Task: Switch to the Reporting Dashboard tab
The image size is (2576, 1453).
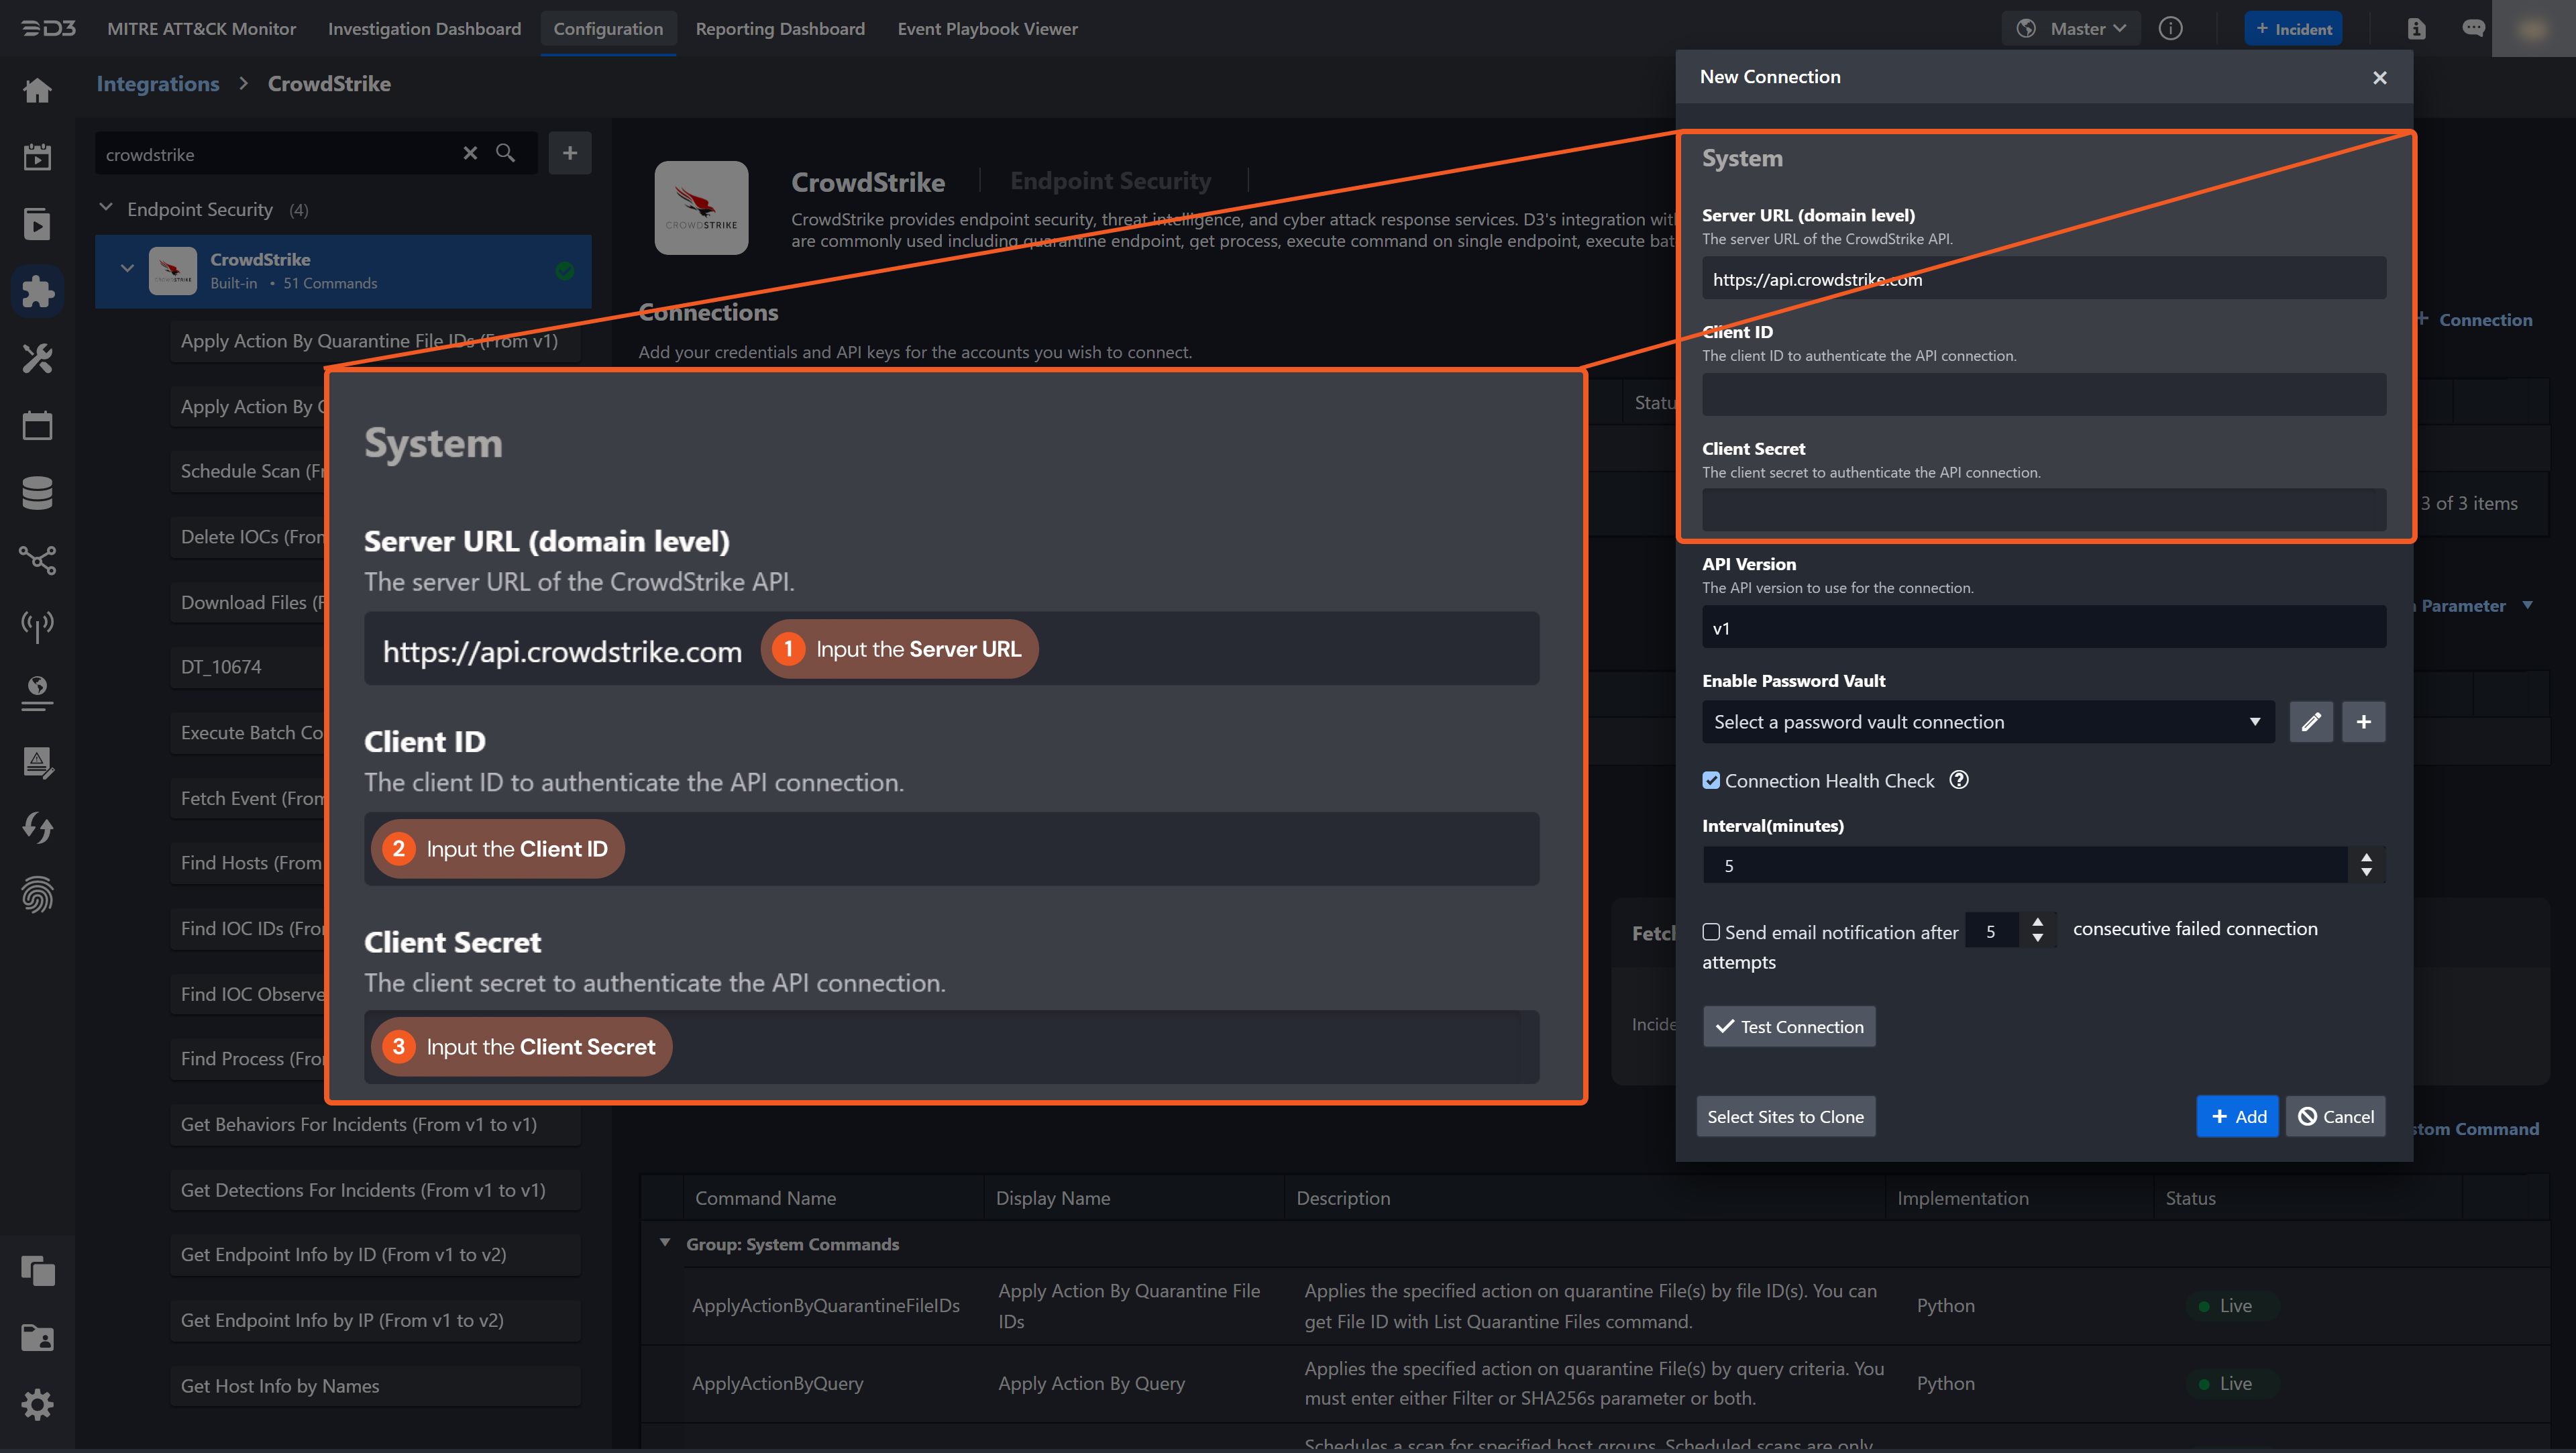Action: pyautogui.click(x=780, y=28)
